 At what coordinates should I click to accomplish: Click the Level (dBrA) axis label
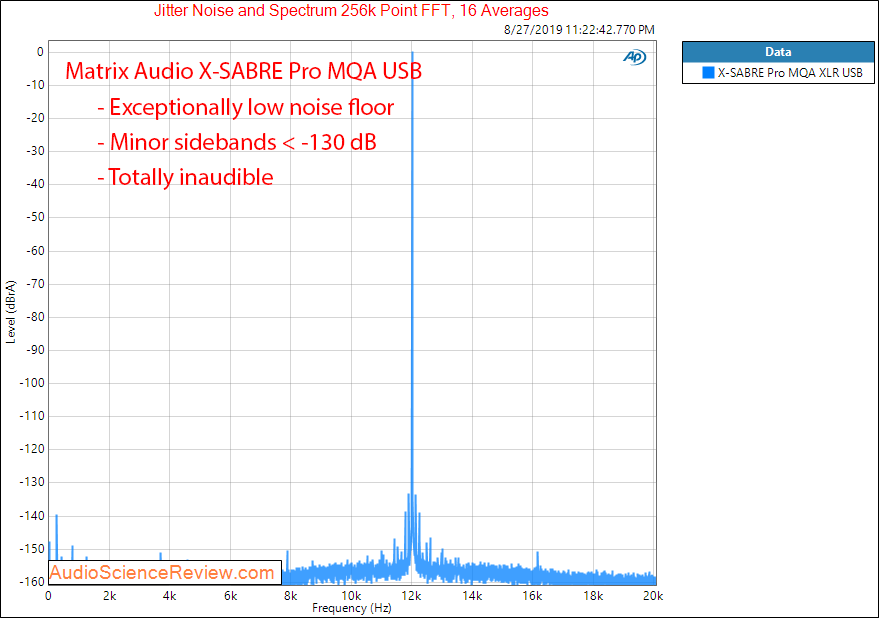(x=11, y=312)
